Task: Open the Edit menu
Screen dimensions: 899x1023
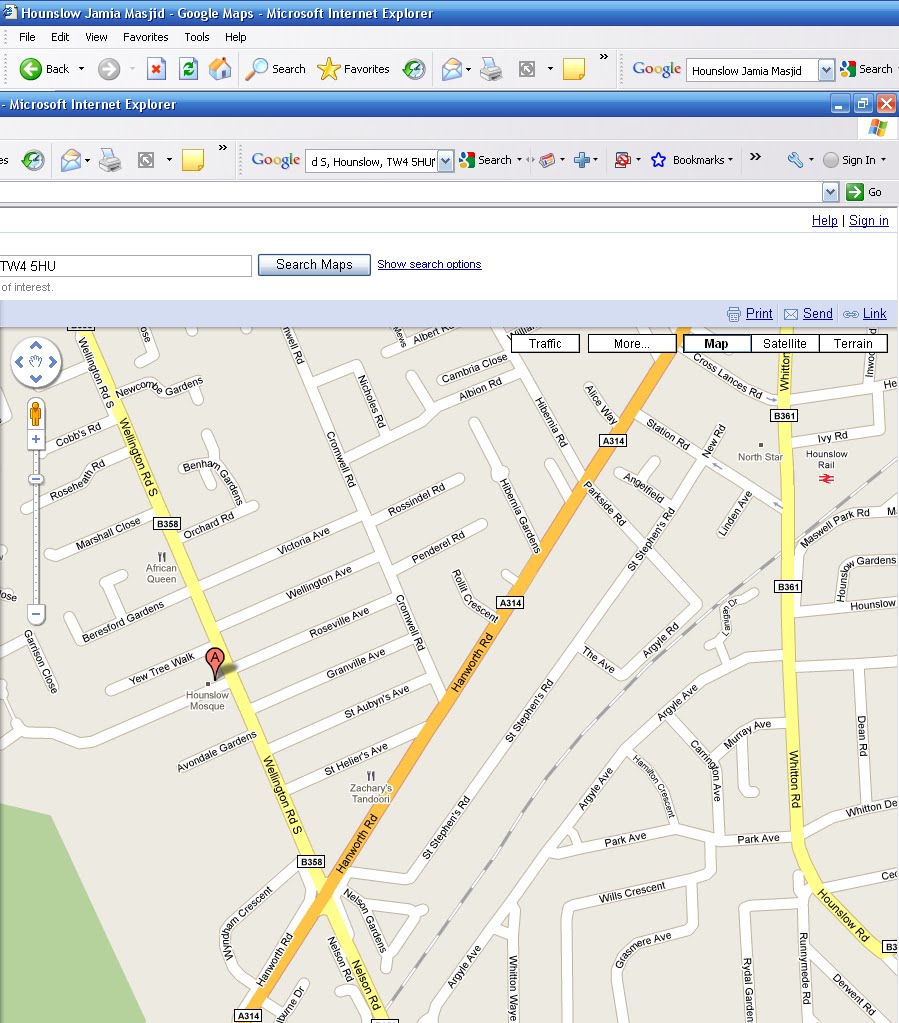Action: tap(60, 37)
